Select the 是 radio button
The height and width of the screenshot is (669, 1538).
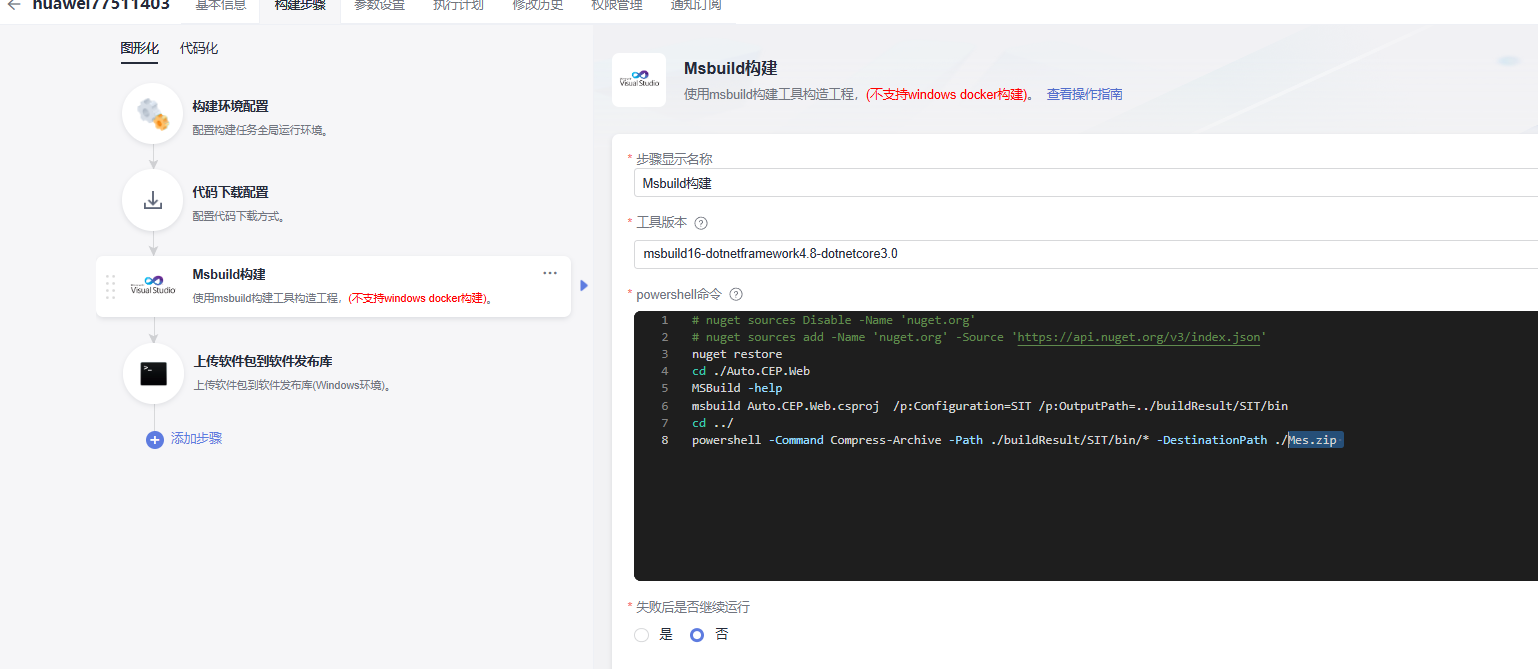[642, 635]
